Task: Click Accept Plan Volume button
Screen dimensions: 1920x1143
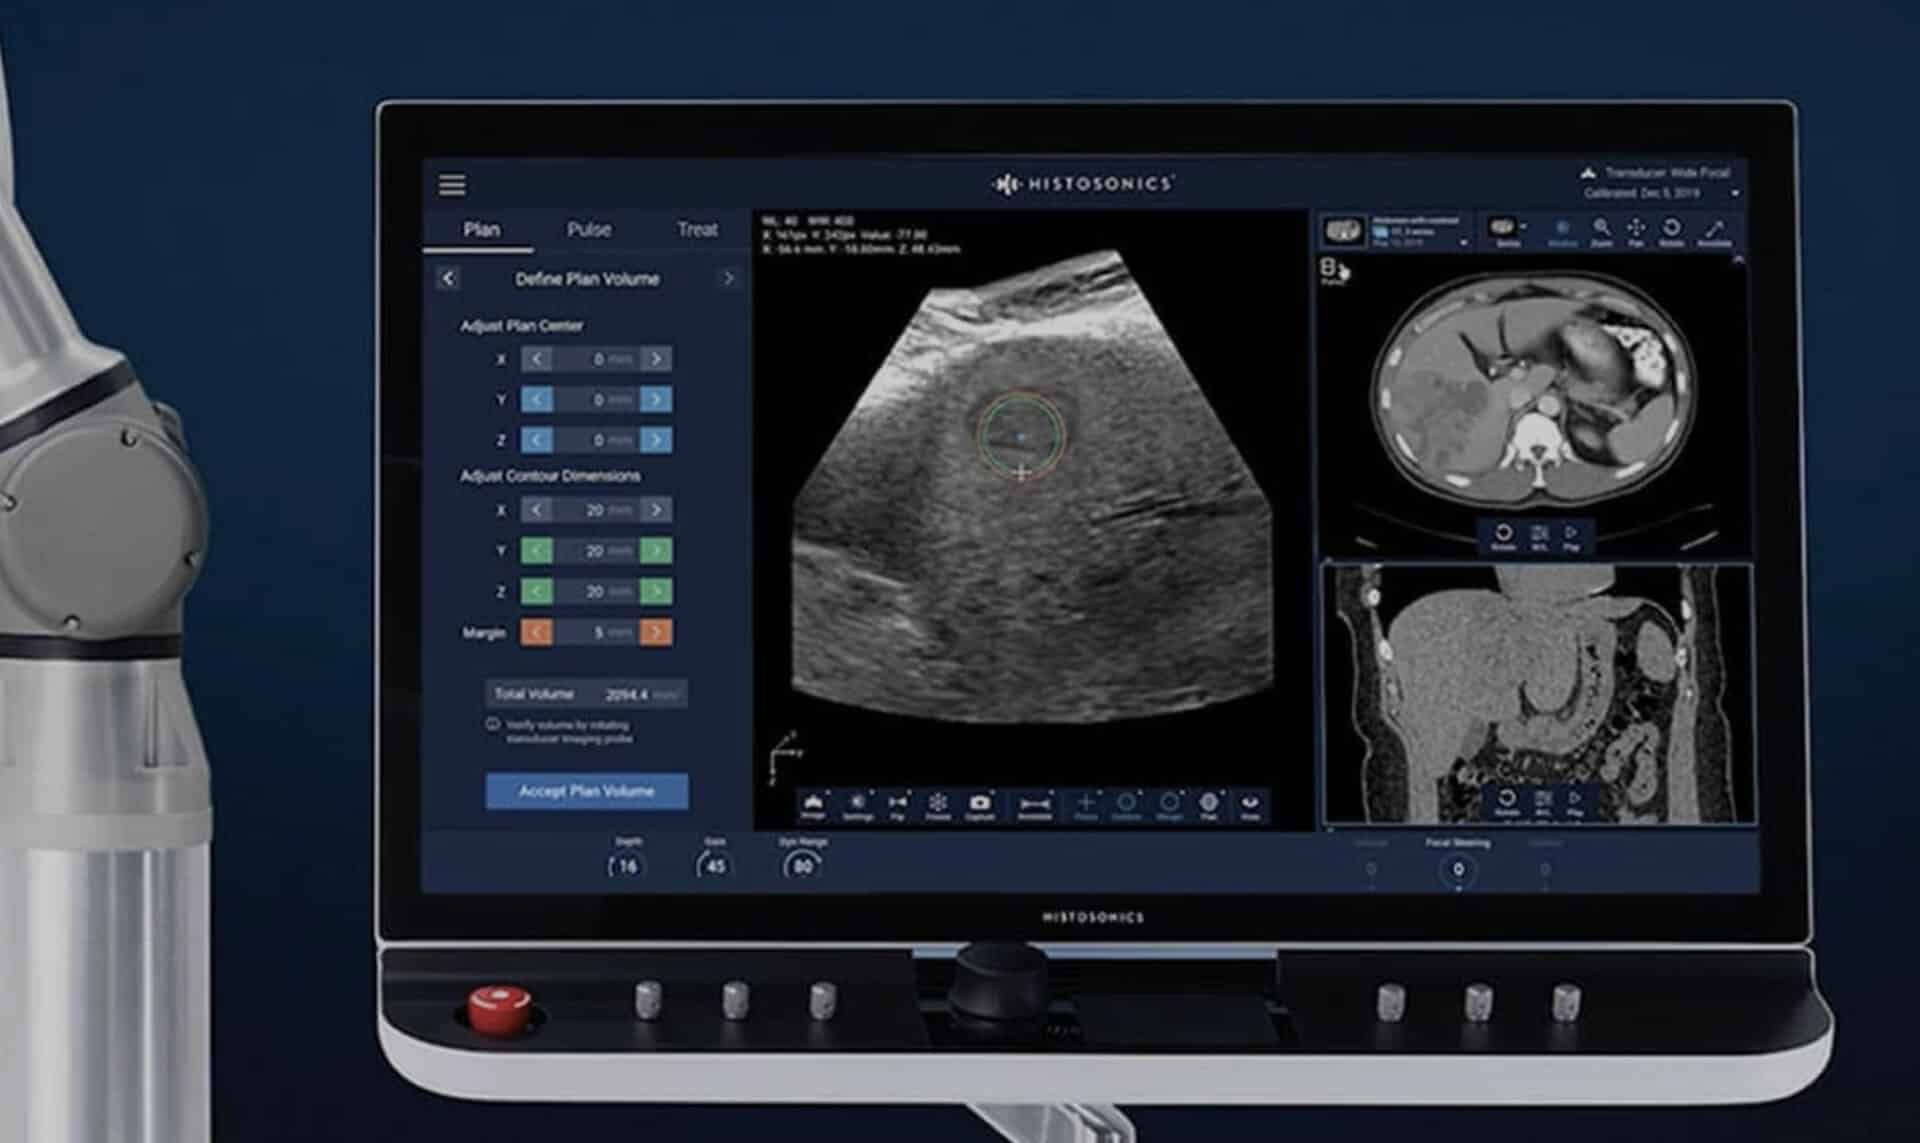Action: point(587,791)
